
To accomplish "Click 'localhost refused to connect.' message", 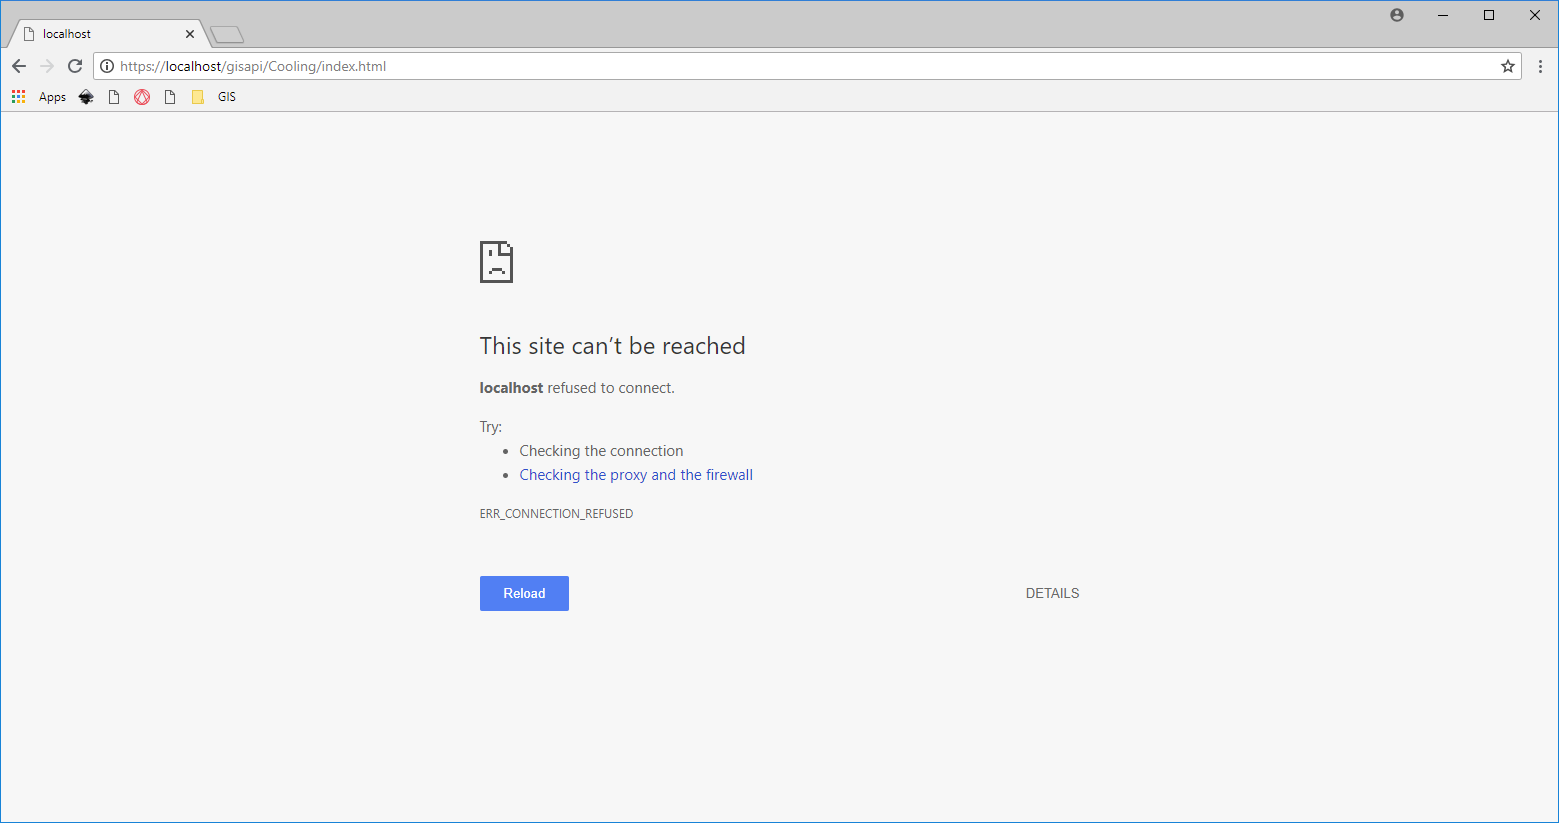I will (x=577, y=388).
